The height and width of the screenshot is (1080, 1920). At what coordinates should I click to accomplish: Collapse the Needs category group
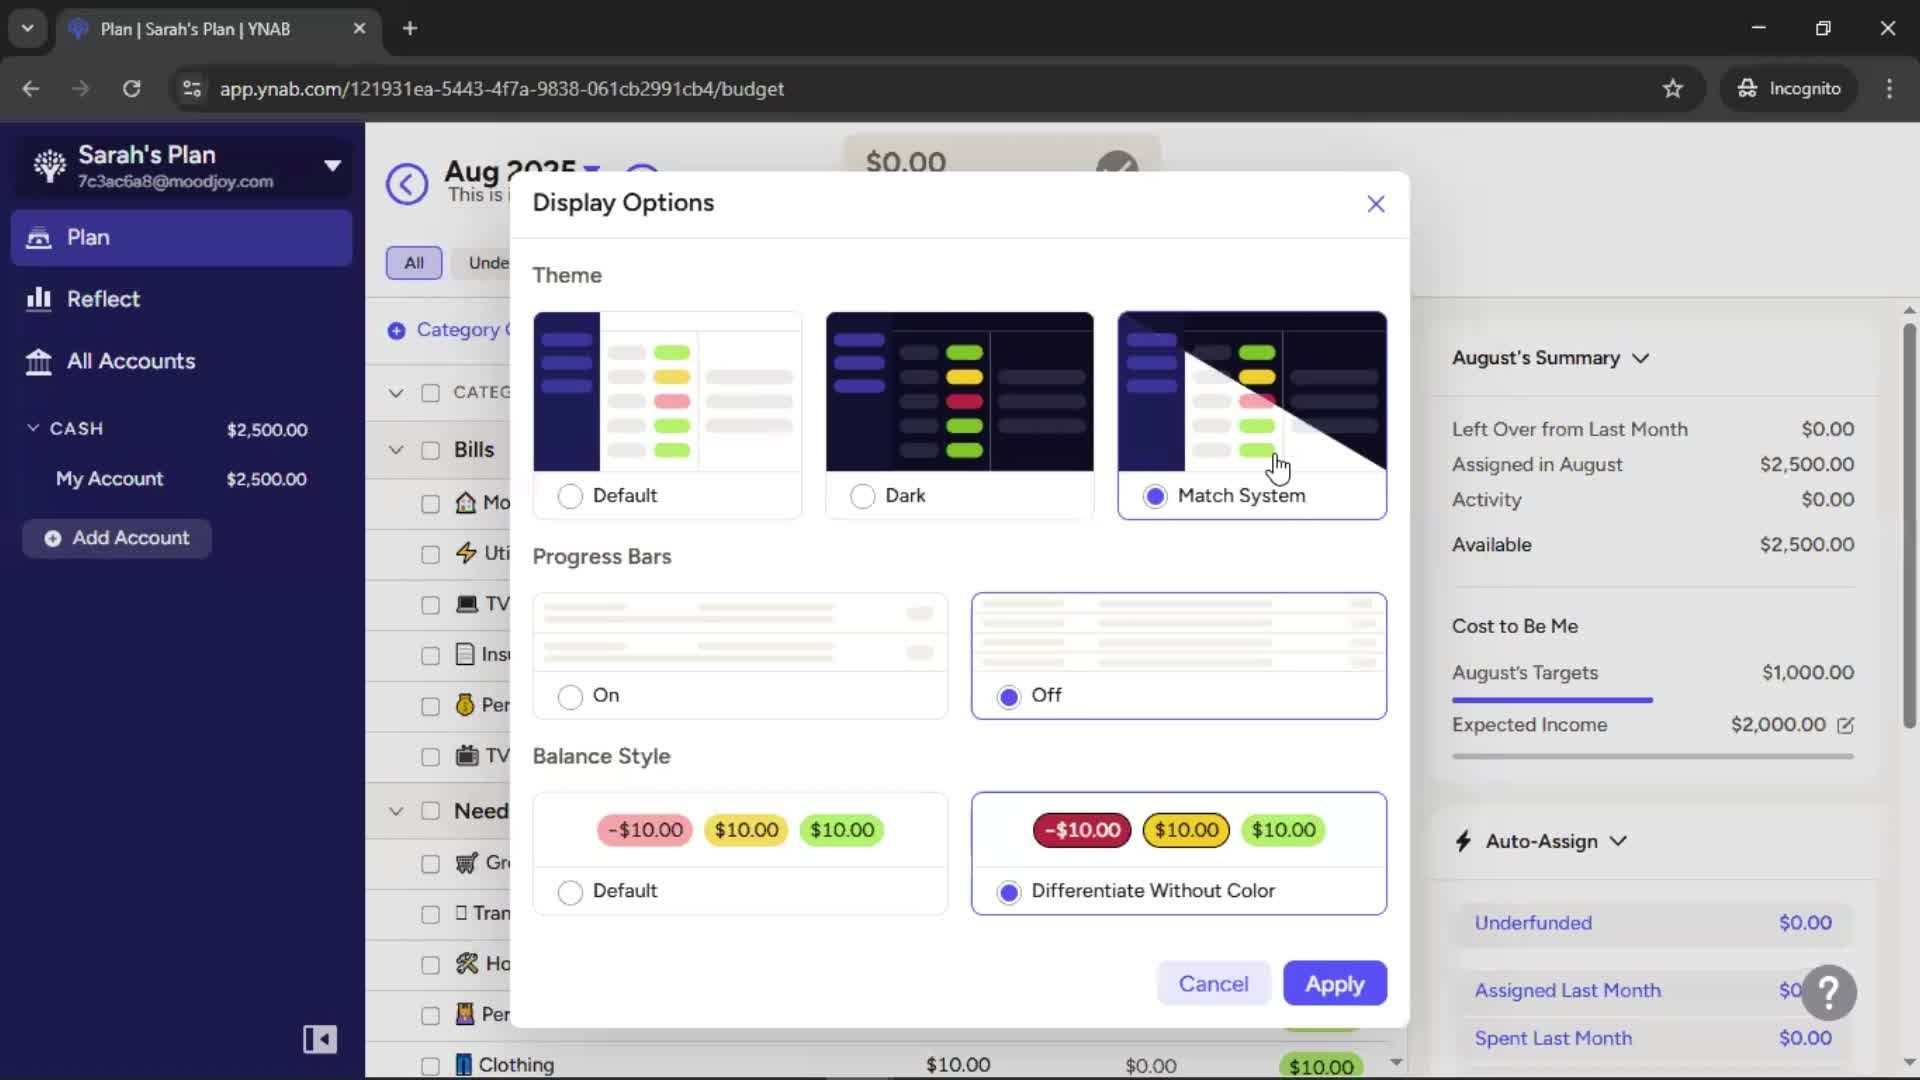(x=396, y=811)
